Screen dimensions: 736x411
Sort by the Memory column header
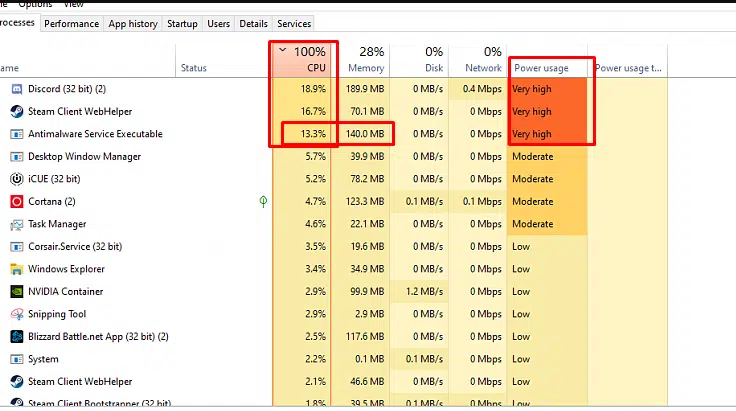tap(360, 60)
